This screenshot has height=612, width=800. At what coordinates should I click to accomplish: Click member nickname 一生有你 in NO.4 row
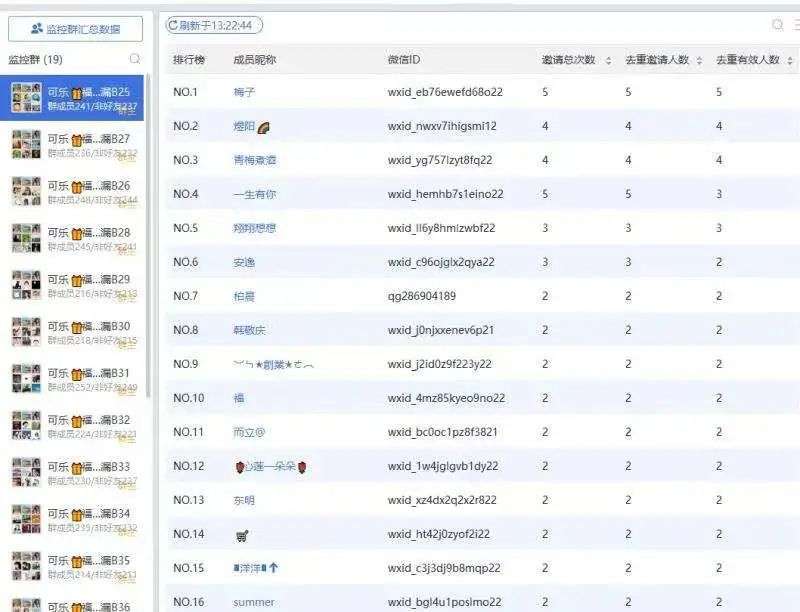[x=254, y=194]
